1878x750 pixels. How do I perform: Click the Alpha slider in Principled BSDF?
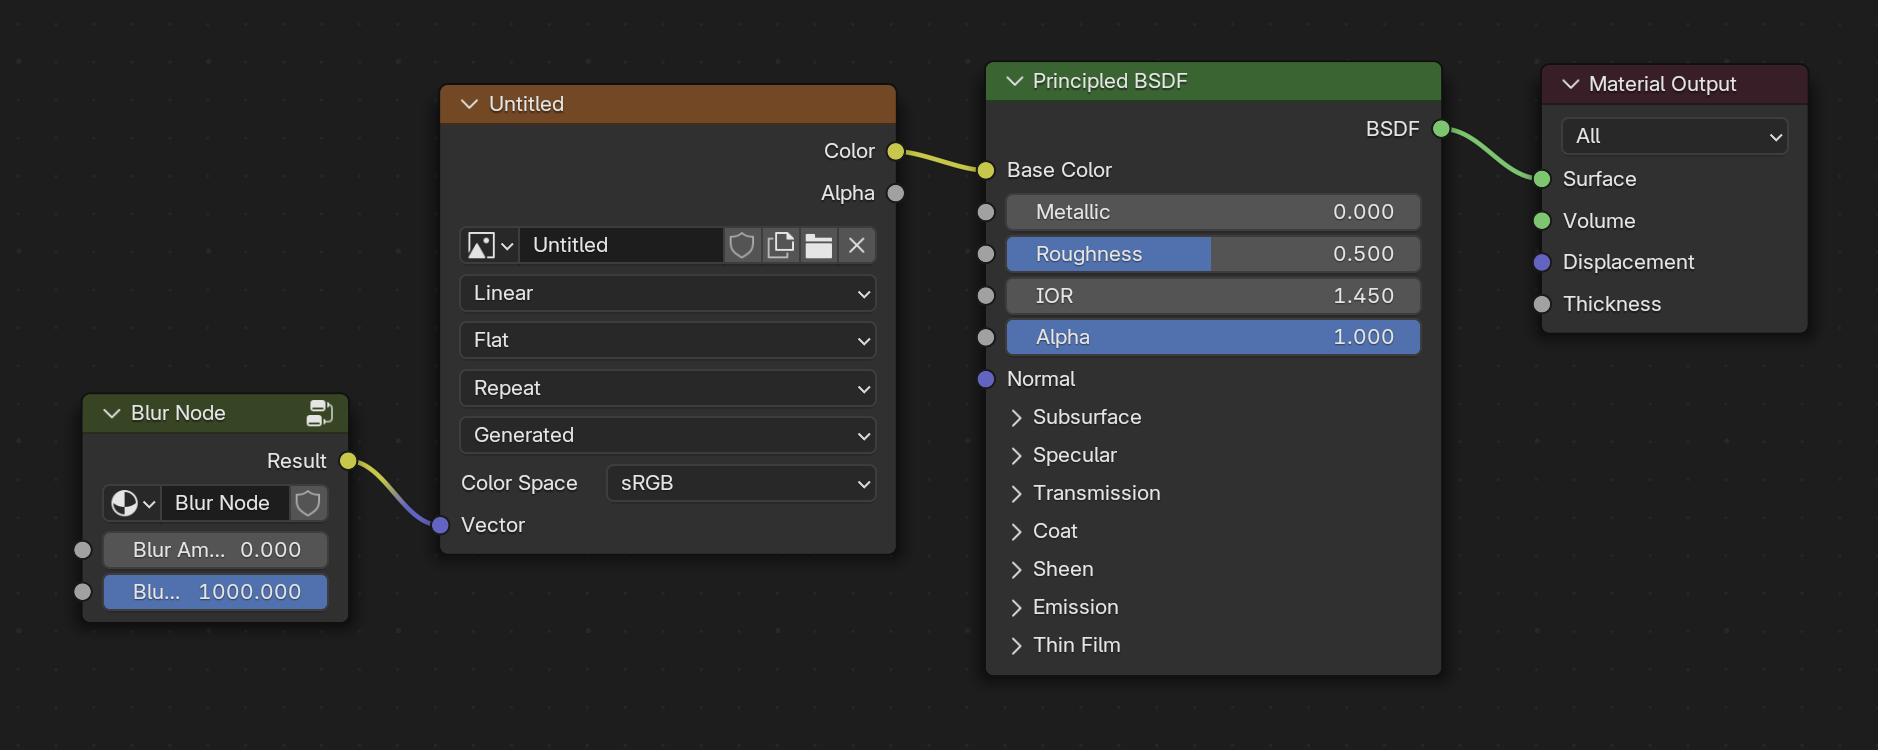click(x=1213, y=337)
